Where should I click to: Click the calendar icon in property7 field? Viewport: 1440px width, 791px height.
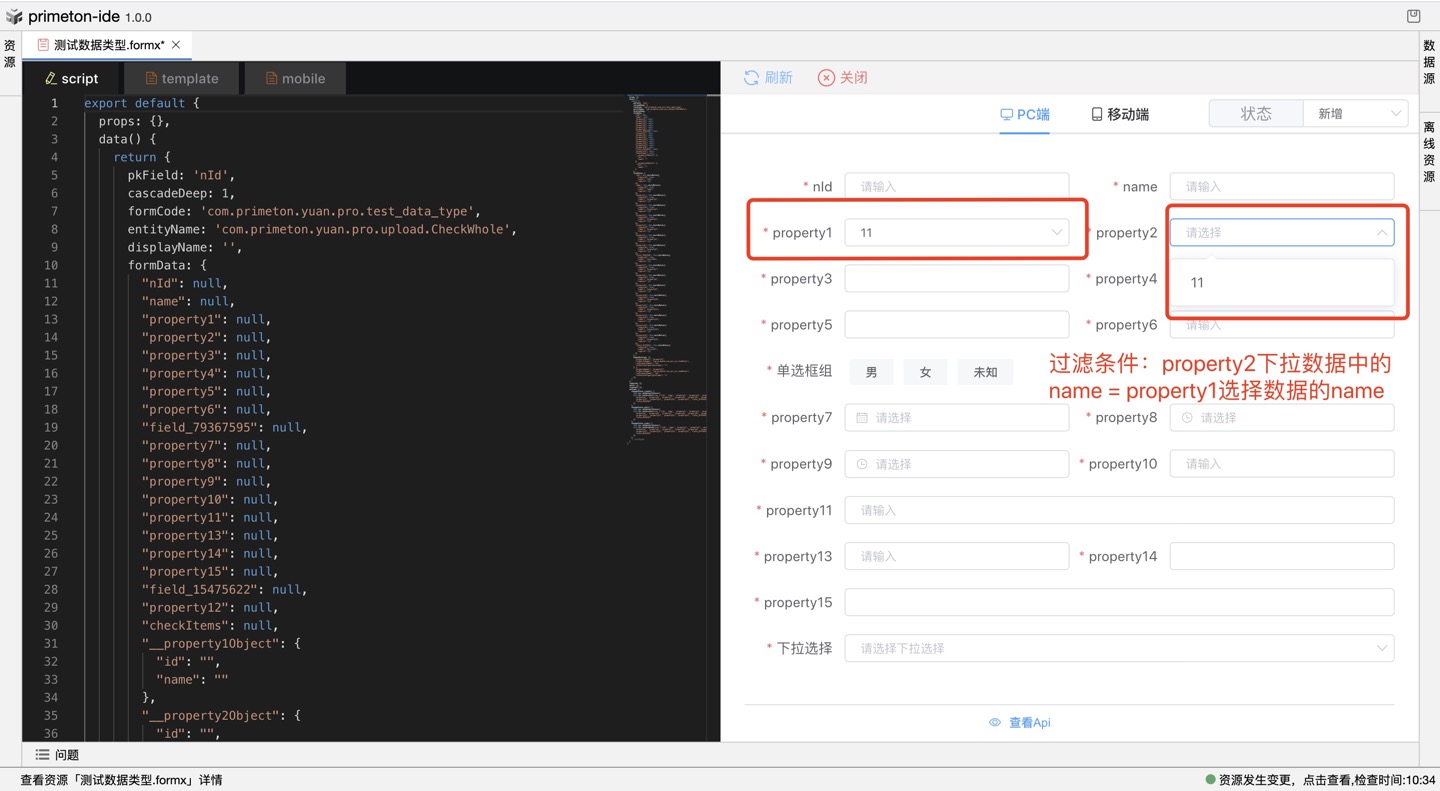point(862,418)
